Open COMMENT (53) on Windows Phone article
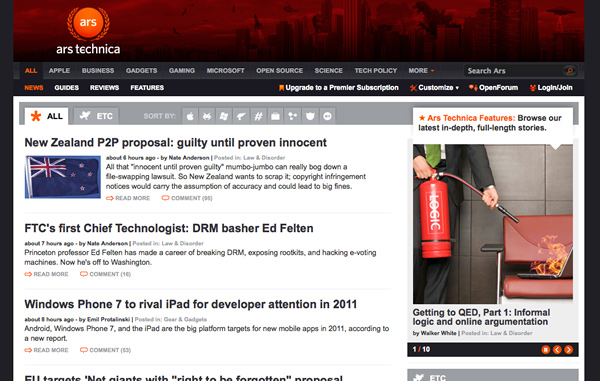The width and height of the screenshot is (600, 381). tap(105, 350)
